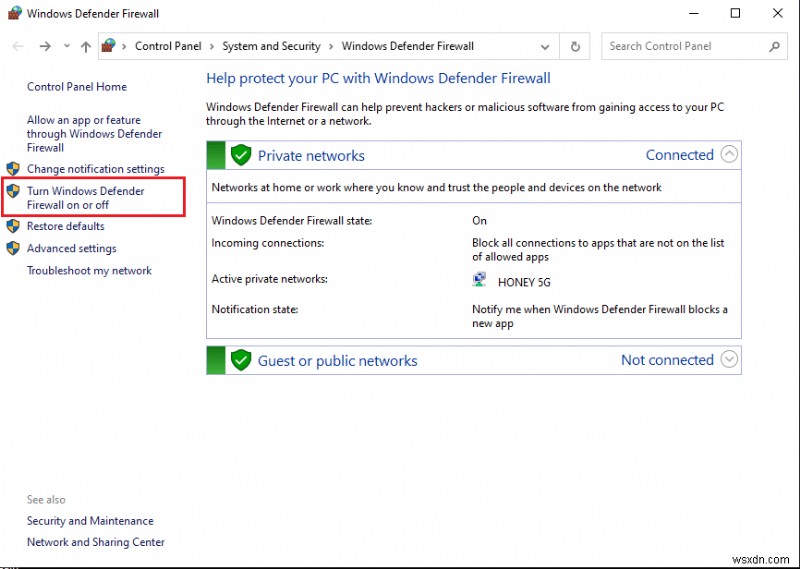Open Turn Windows Defender Firewall on or off
Image resolution: width=800 pixels, height=569 pixels.
click(x=85, y=198)
